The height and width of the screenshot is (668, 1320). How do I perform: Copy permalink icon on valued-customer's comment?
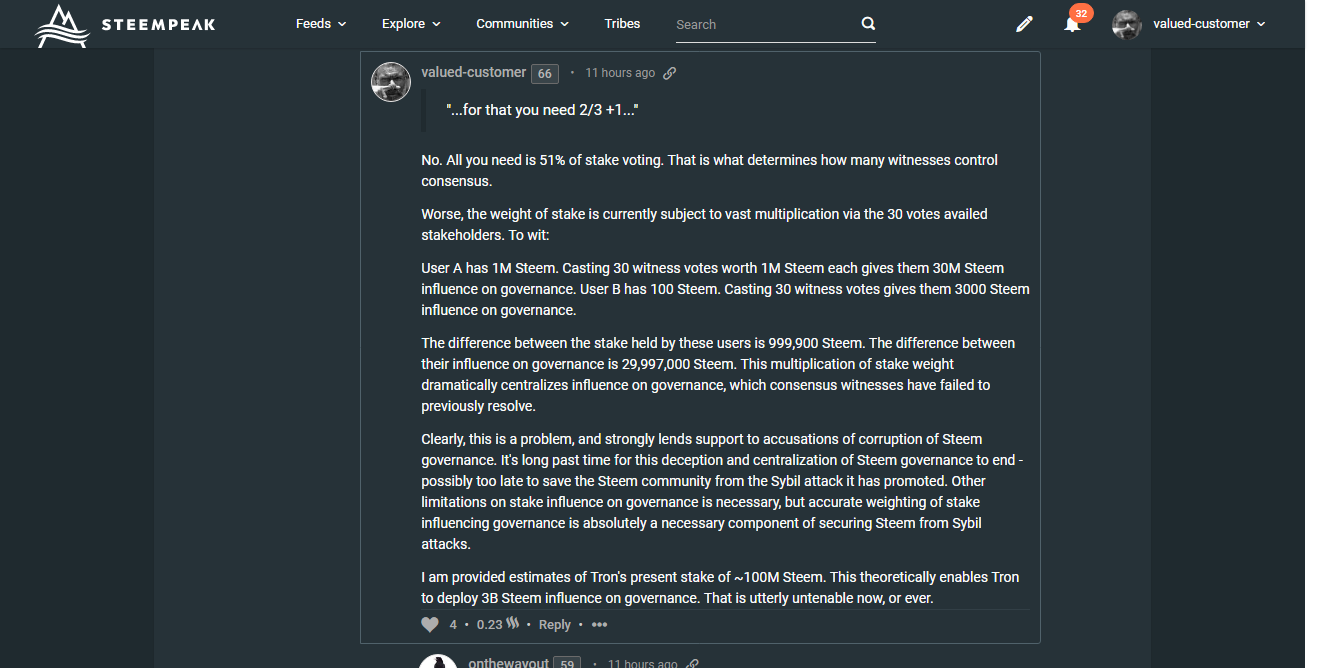pyautogui.click(x=670, y=73)
